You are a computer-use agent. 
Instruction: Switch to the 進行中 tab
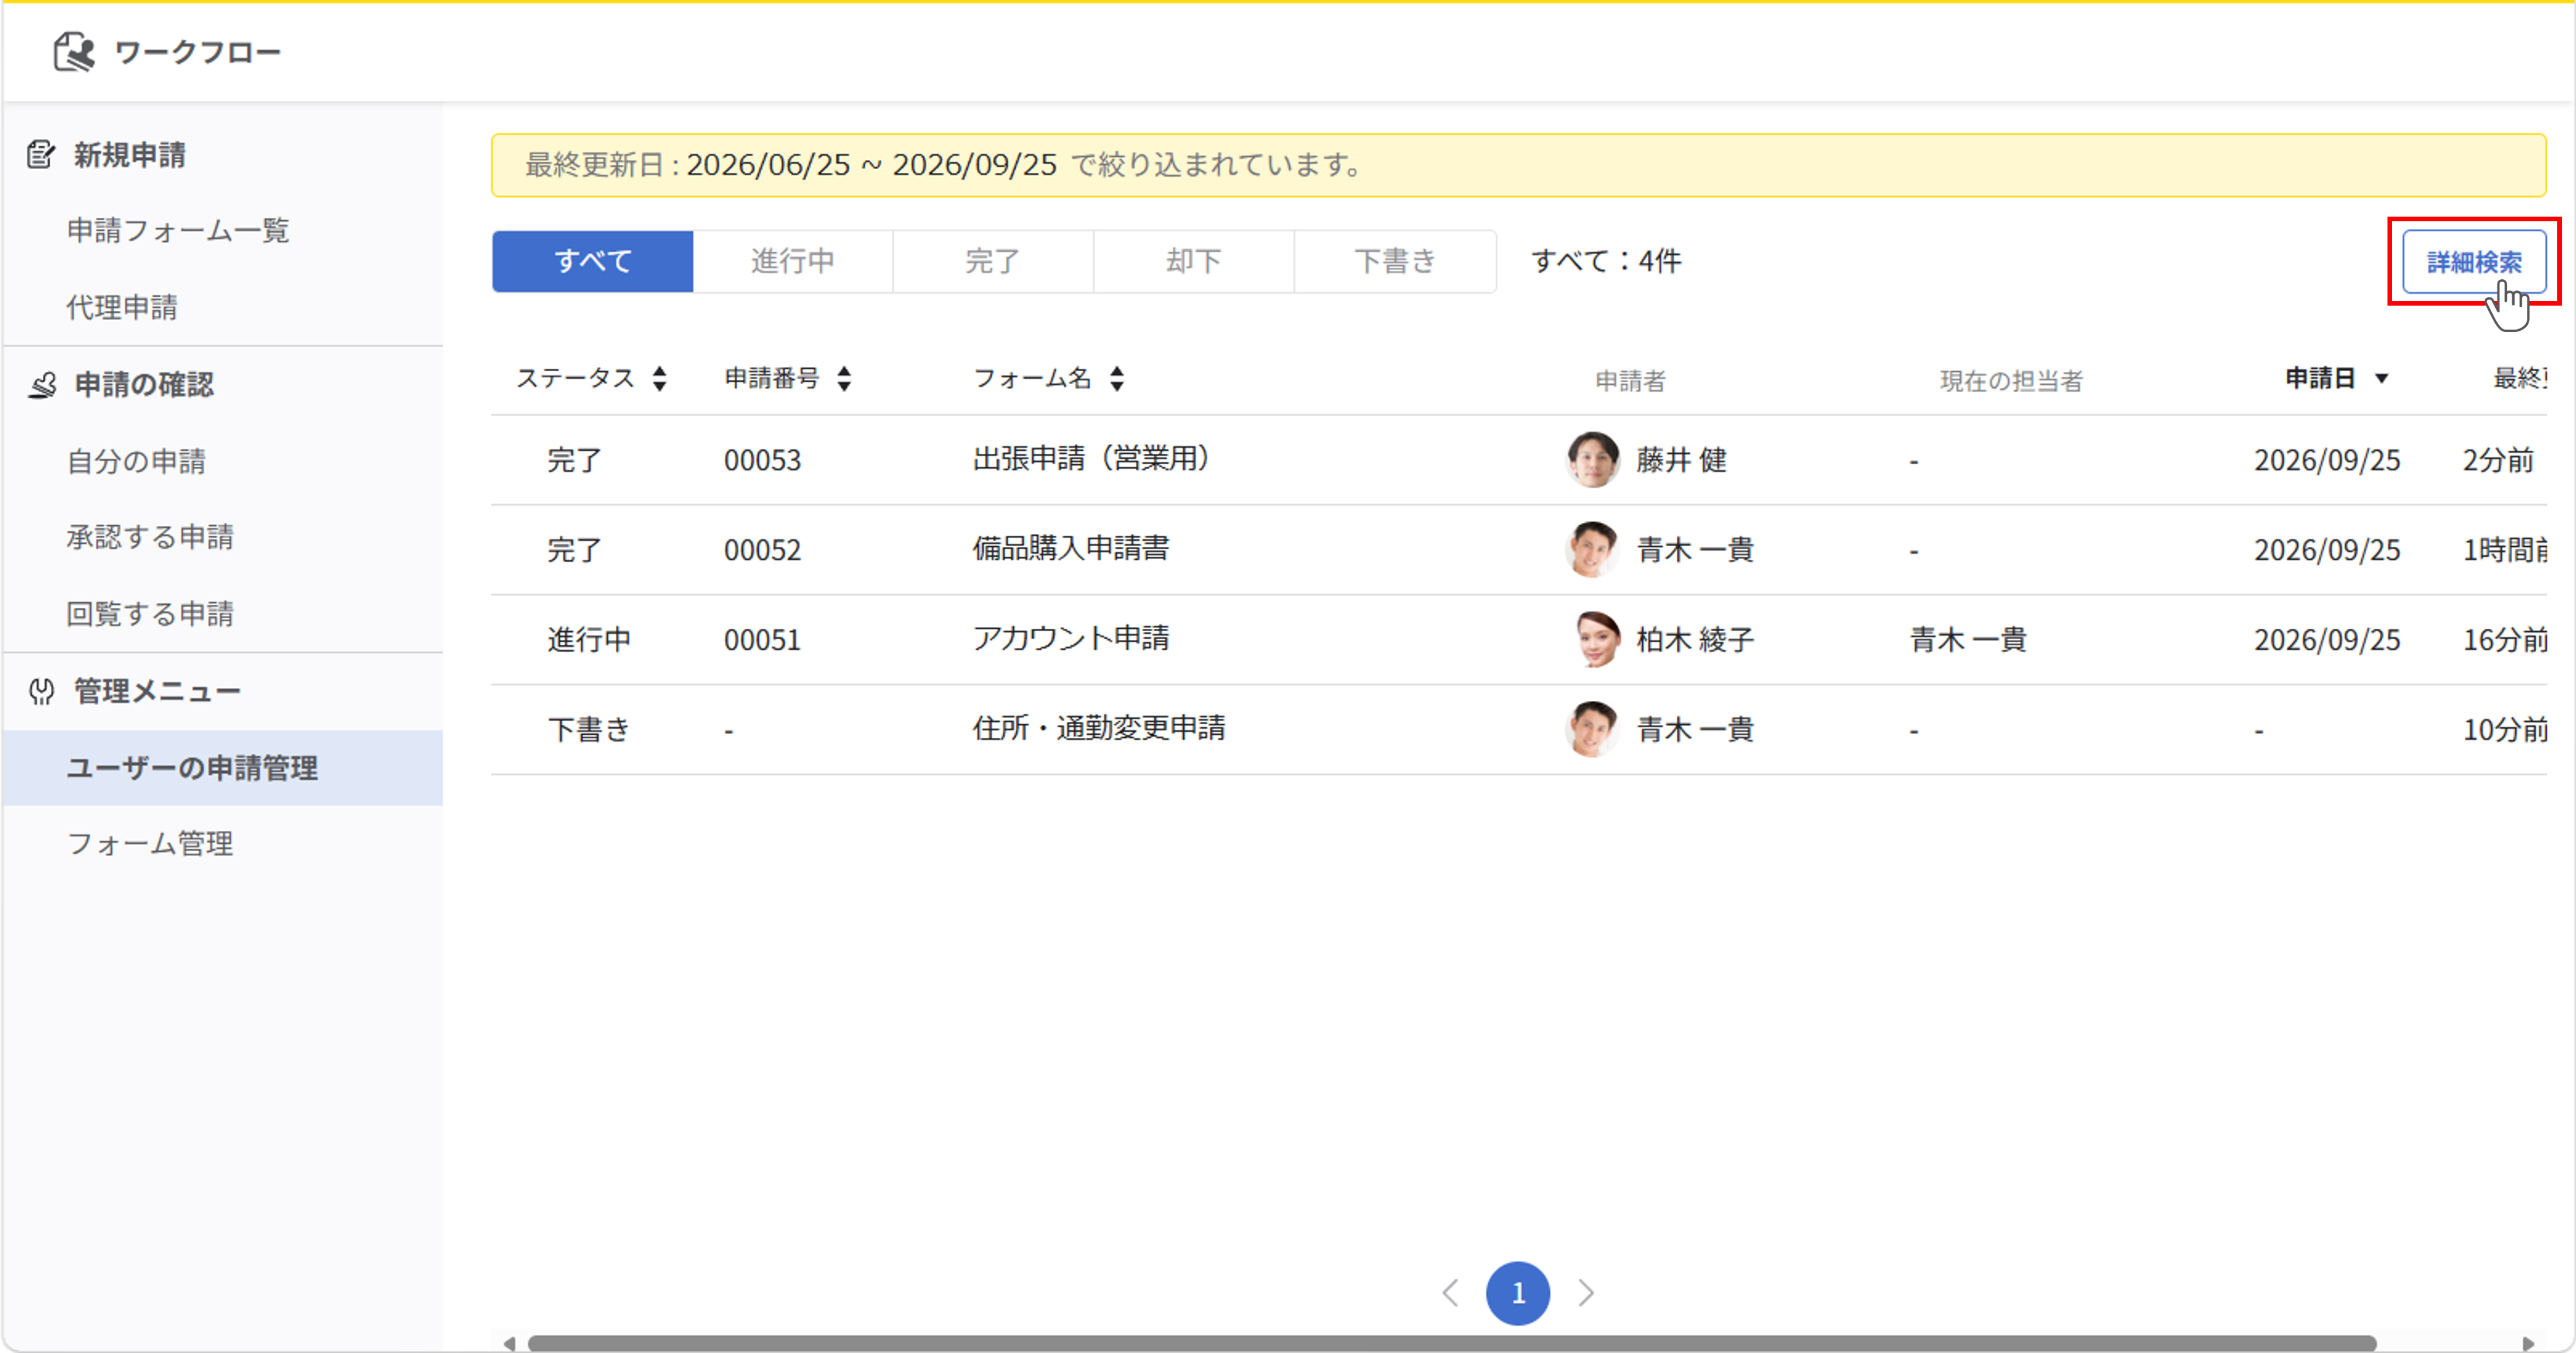point(793,262)
